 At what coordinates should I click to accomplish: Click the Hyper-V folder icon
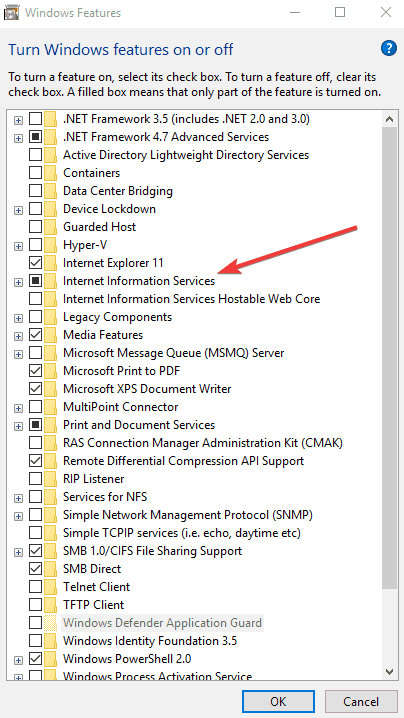click(x=50, y=245)
